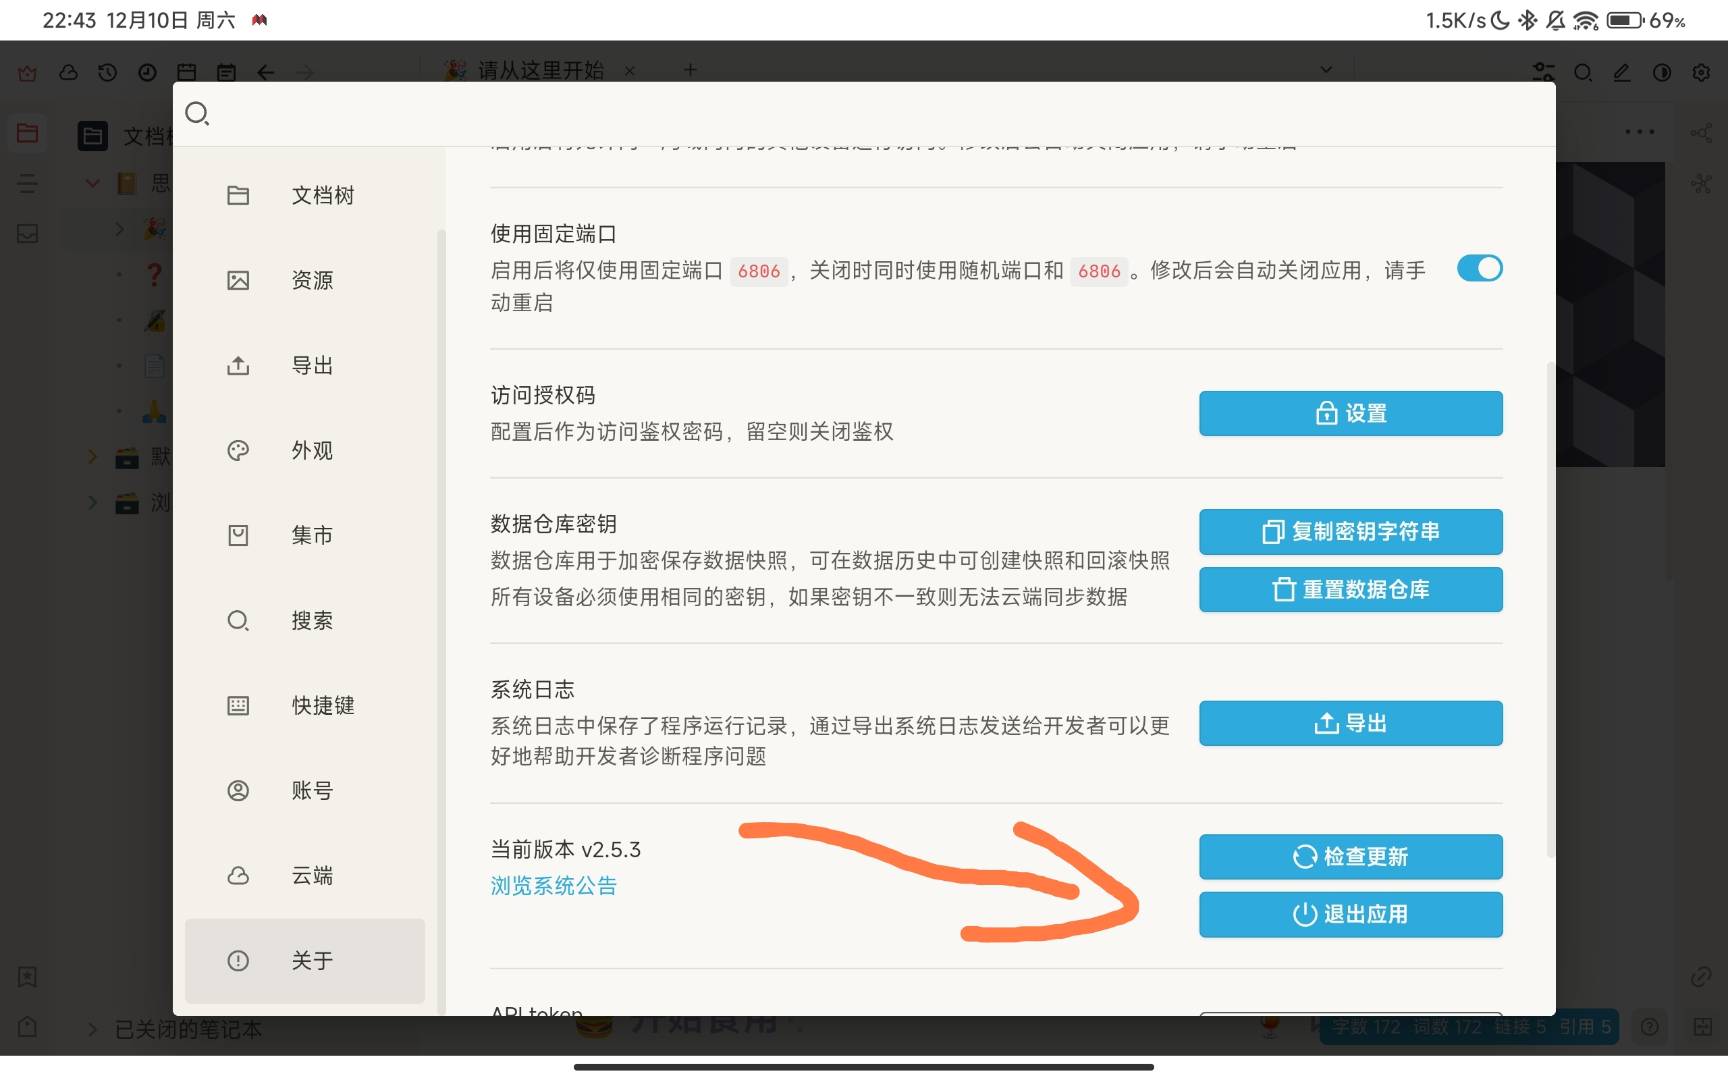Open the help question-mark icon in the status bar
This screenshot has width=1728, height=1080.
click(x=1650, y=1026)
